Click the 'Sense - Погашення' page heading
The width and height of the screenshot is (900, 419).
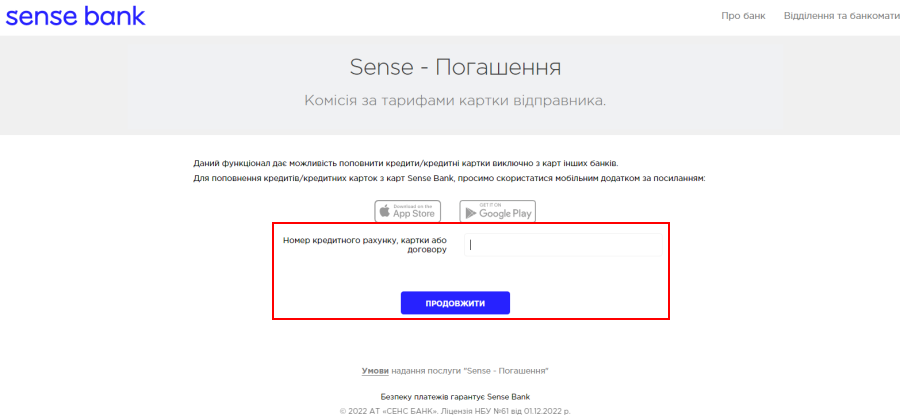[x=455, y=68]
